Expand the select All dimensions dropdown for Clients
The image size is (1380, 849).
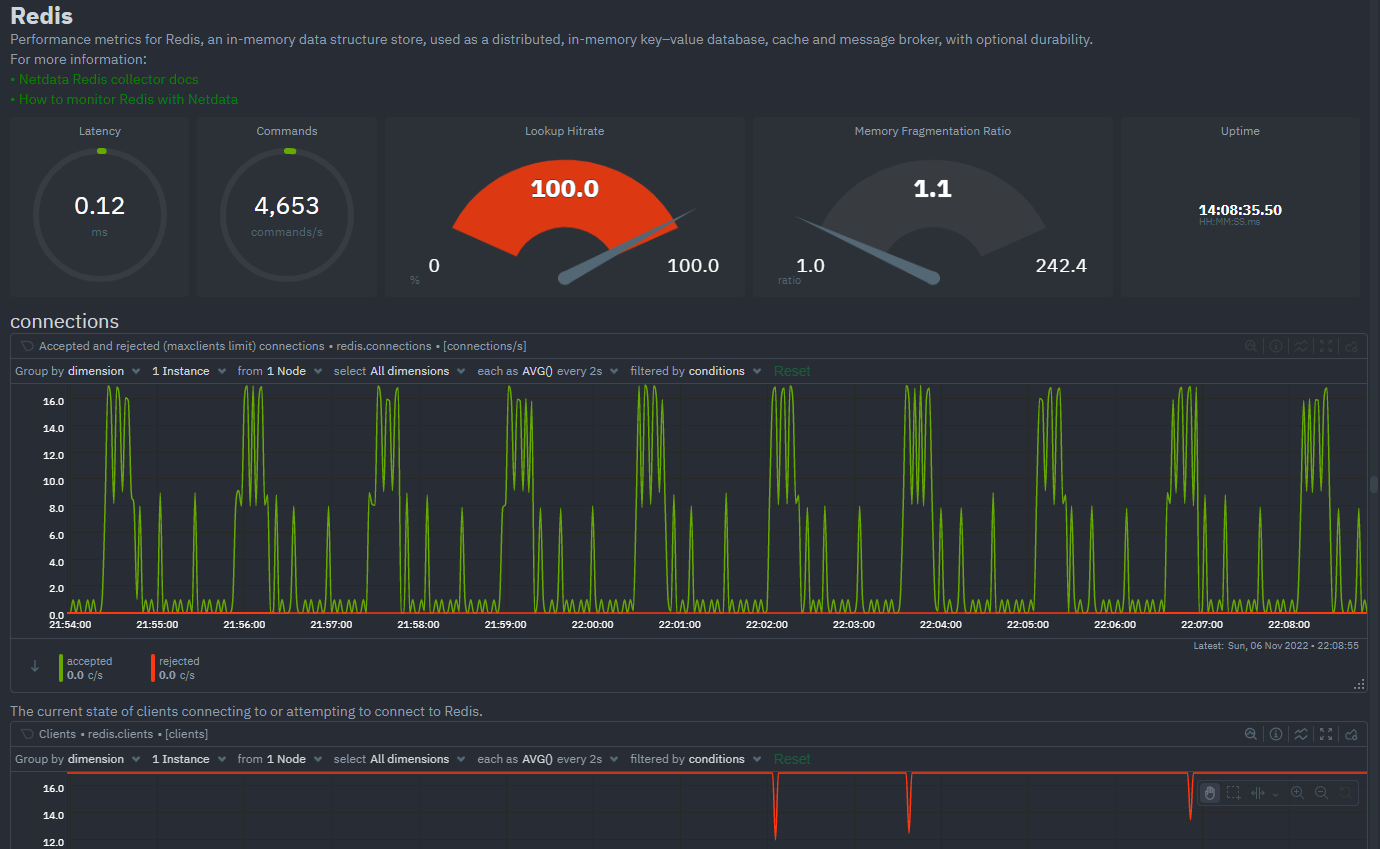pos(399,759)
